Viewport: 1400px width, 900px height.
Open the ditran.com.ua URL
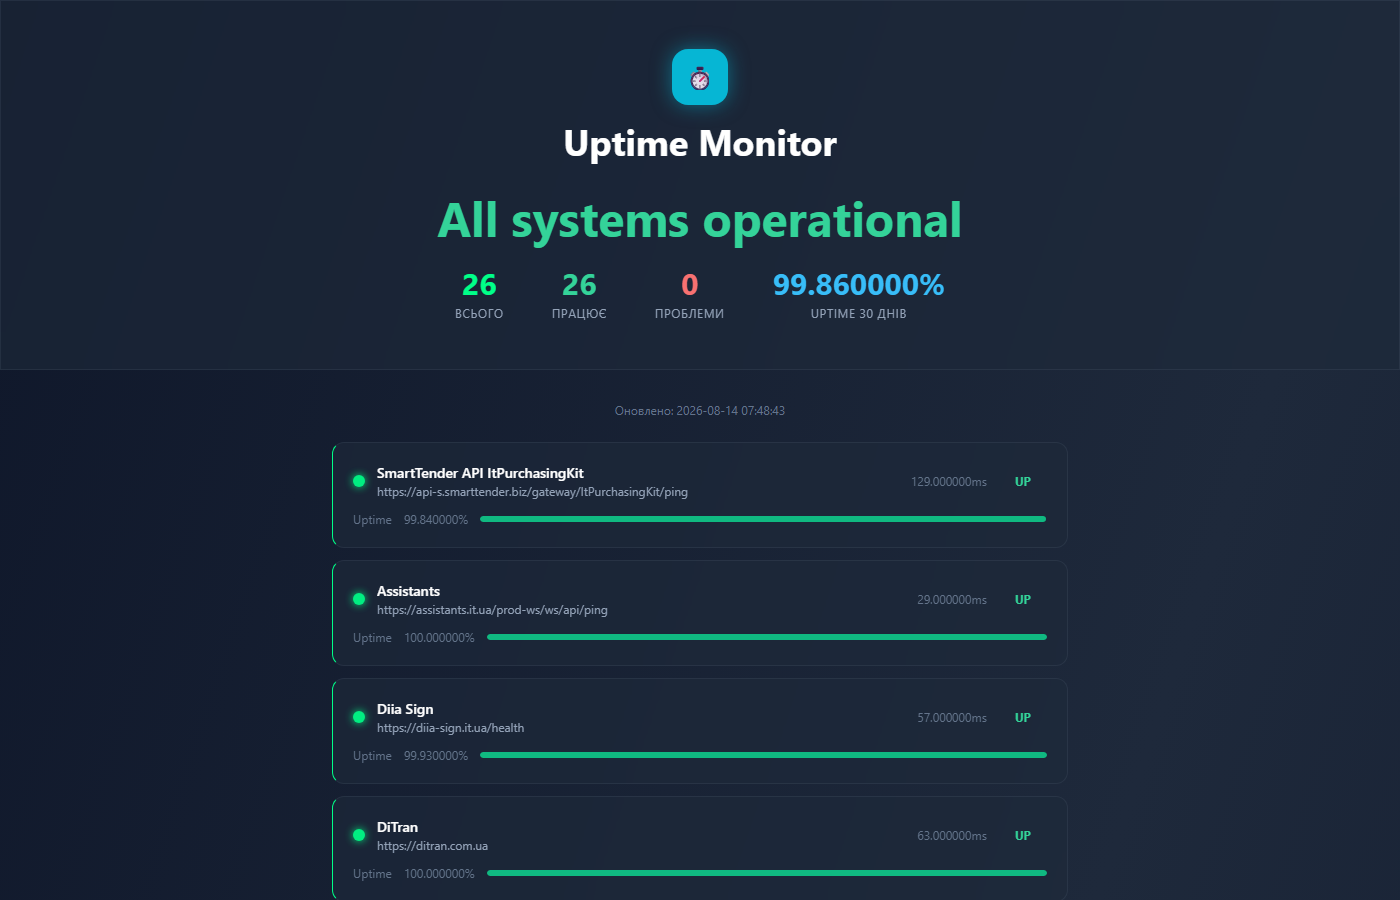[x=432, y=846]
